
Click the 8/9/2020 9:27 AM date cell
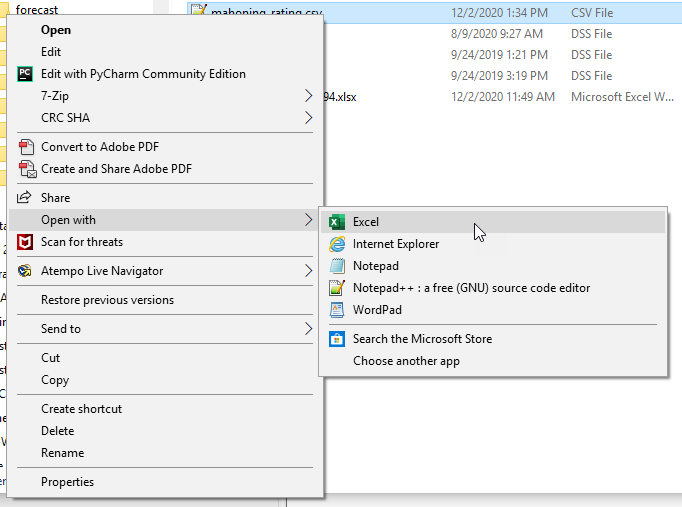tap(497, 33)
